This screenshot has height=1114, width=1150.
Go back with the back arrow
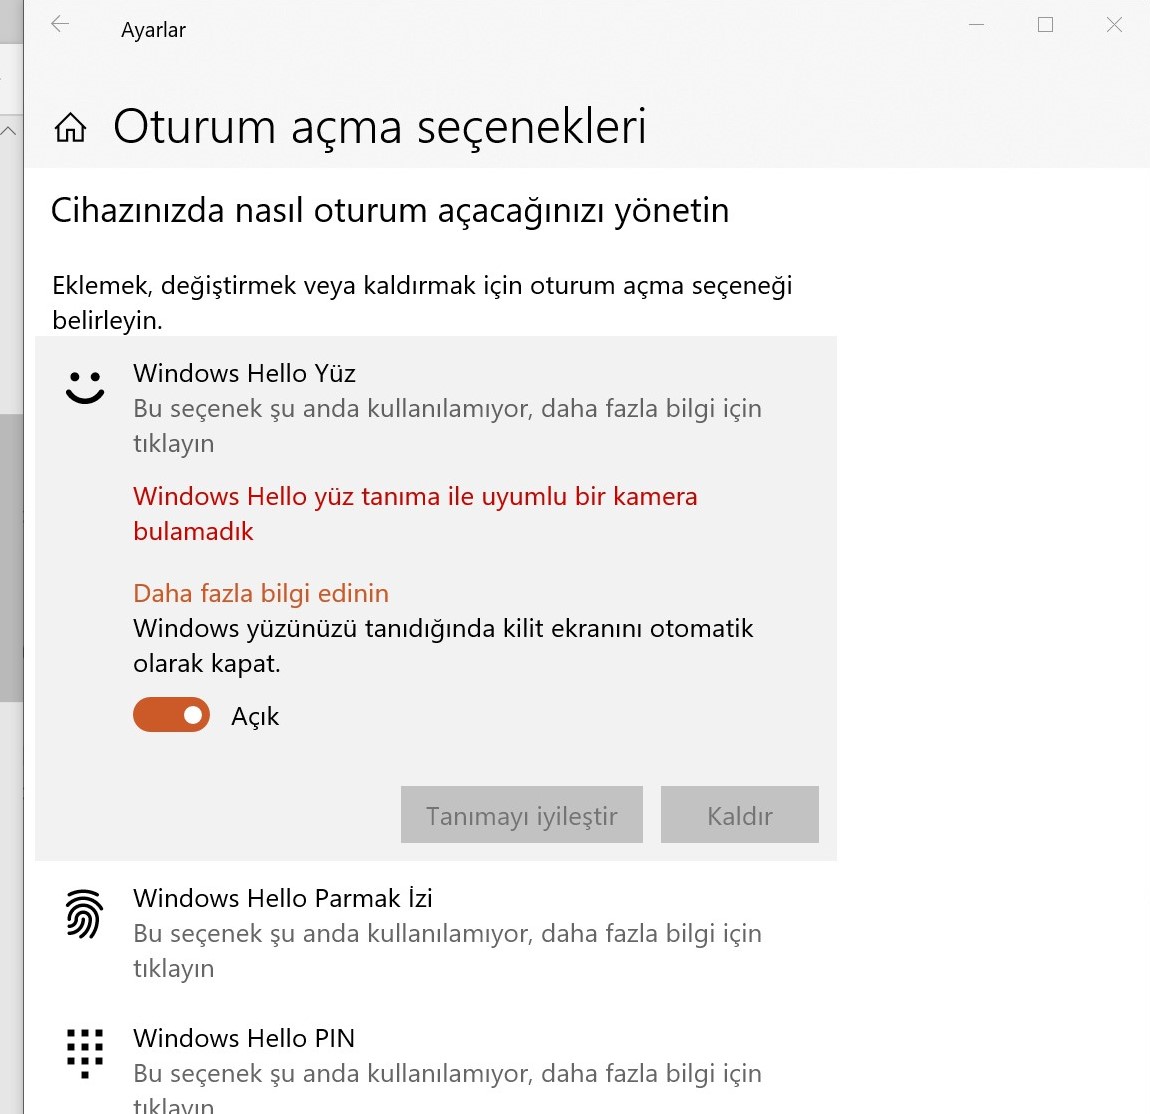60,25
